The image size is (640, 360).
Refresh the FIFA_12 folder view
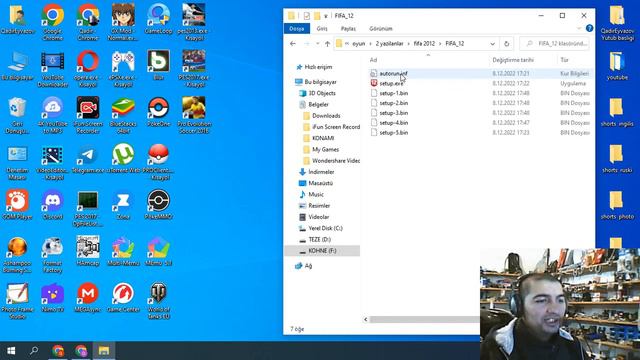pos(507,44)
